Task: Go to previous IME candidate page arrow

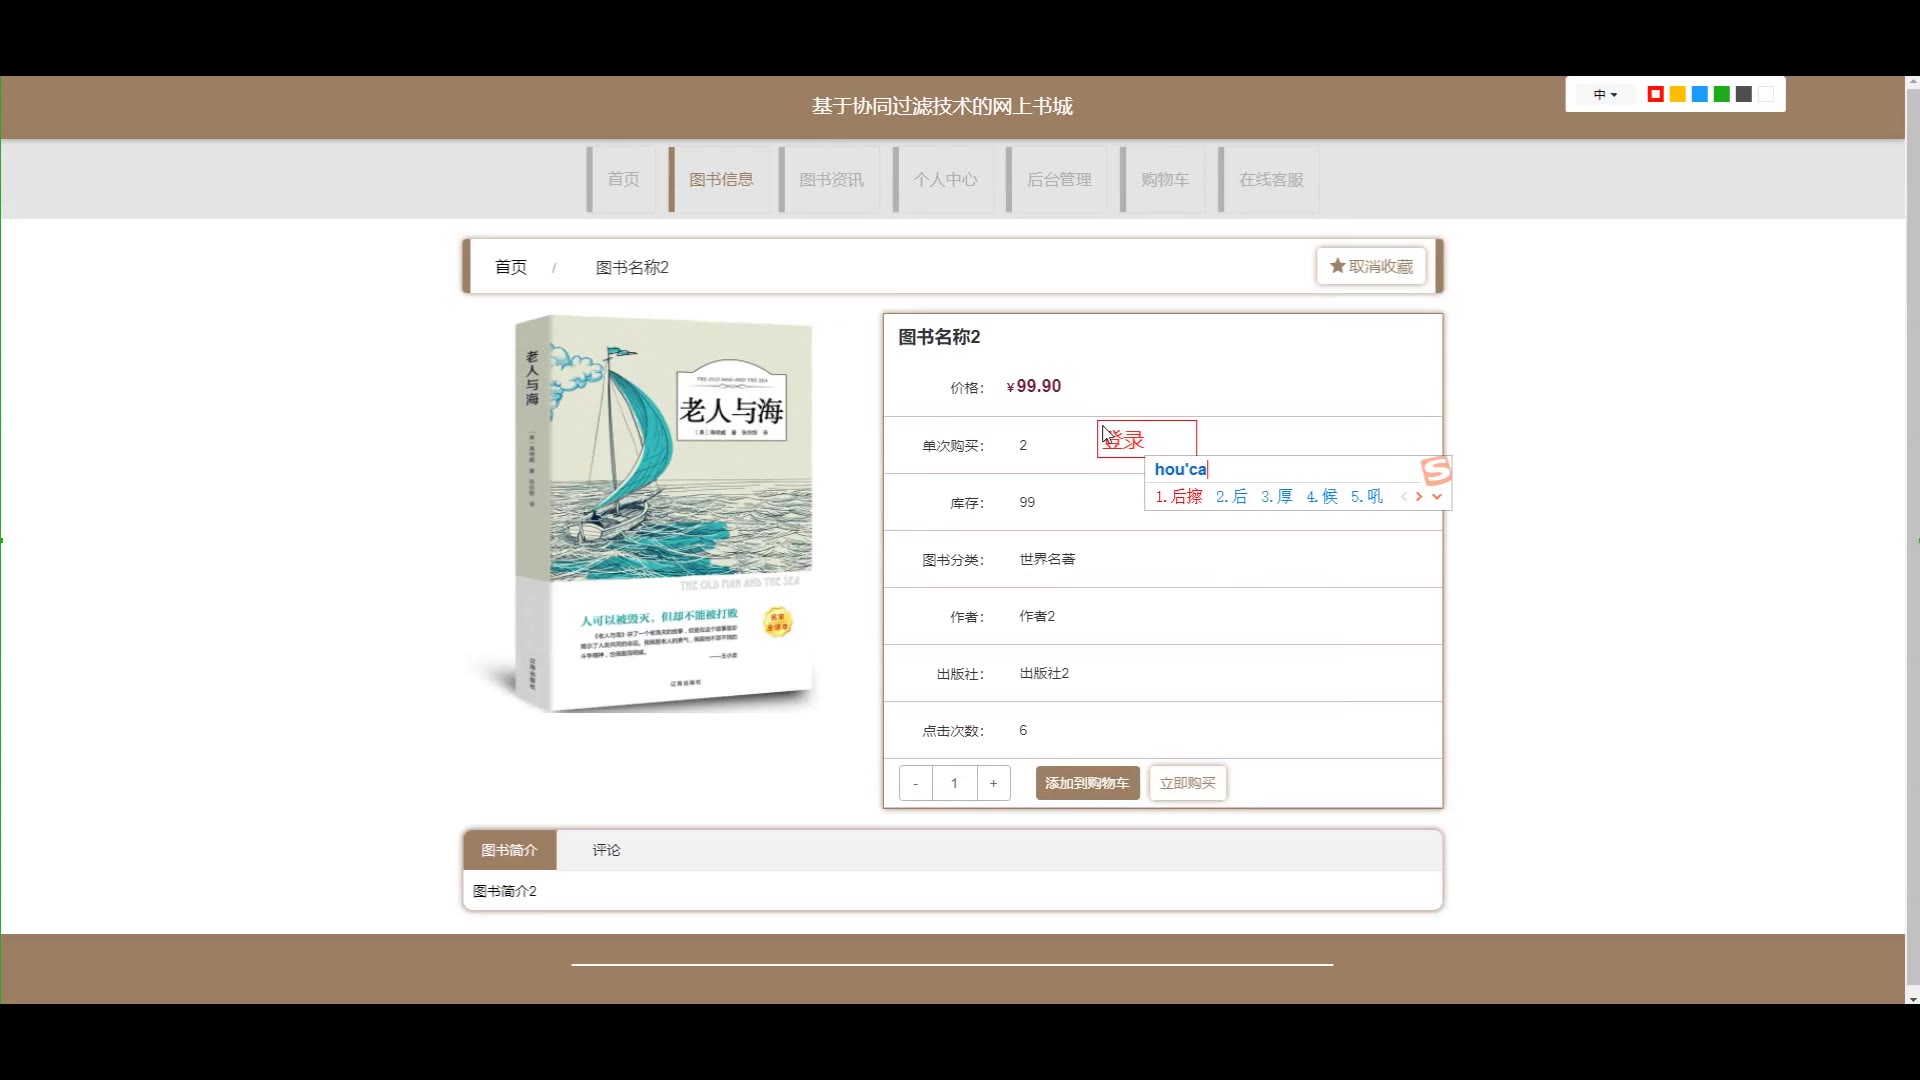Action: click(x=1404, y=496)
